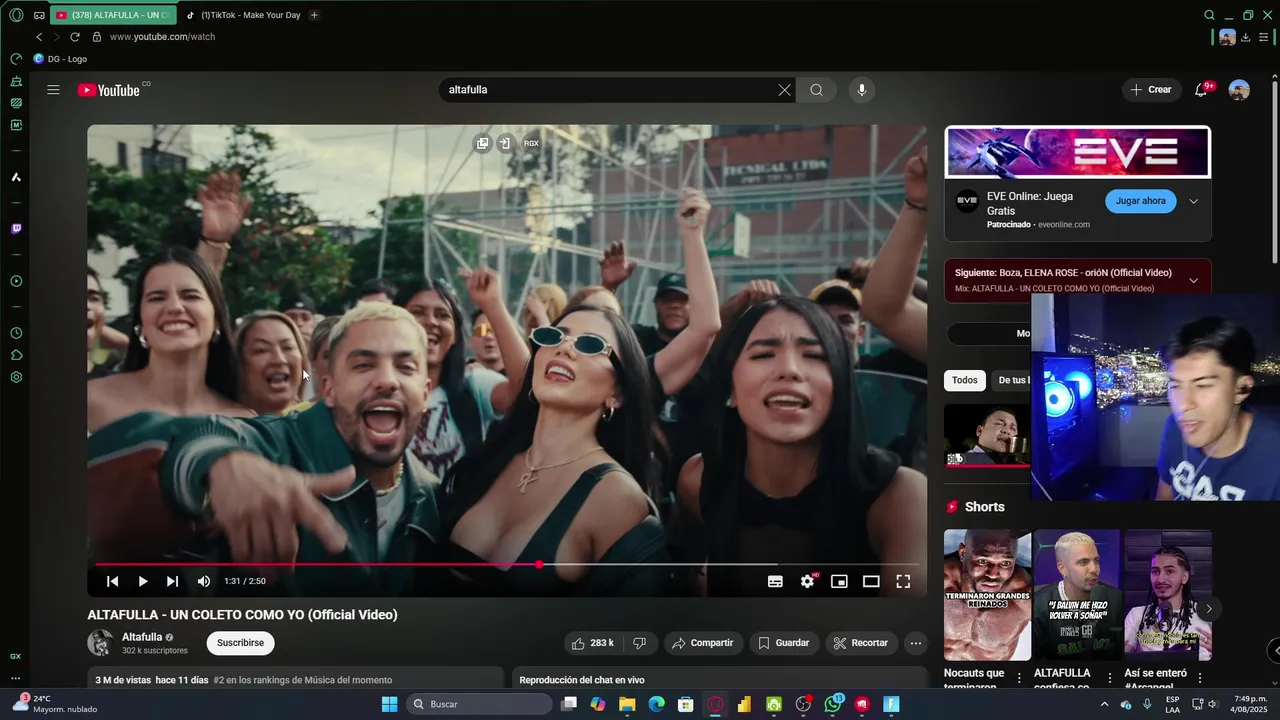
Task: Open the browser sidebar history clock
Action: pos(16,333)
